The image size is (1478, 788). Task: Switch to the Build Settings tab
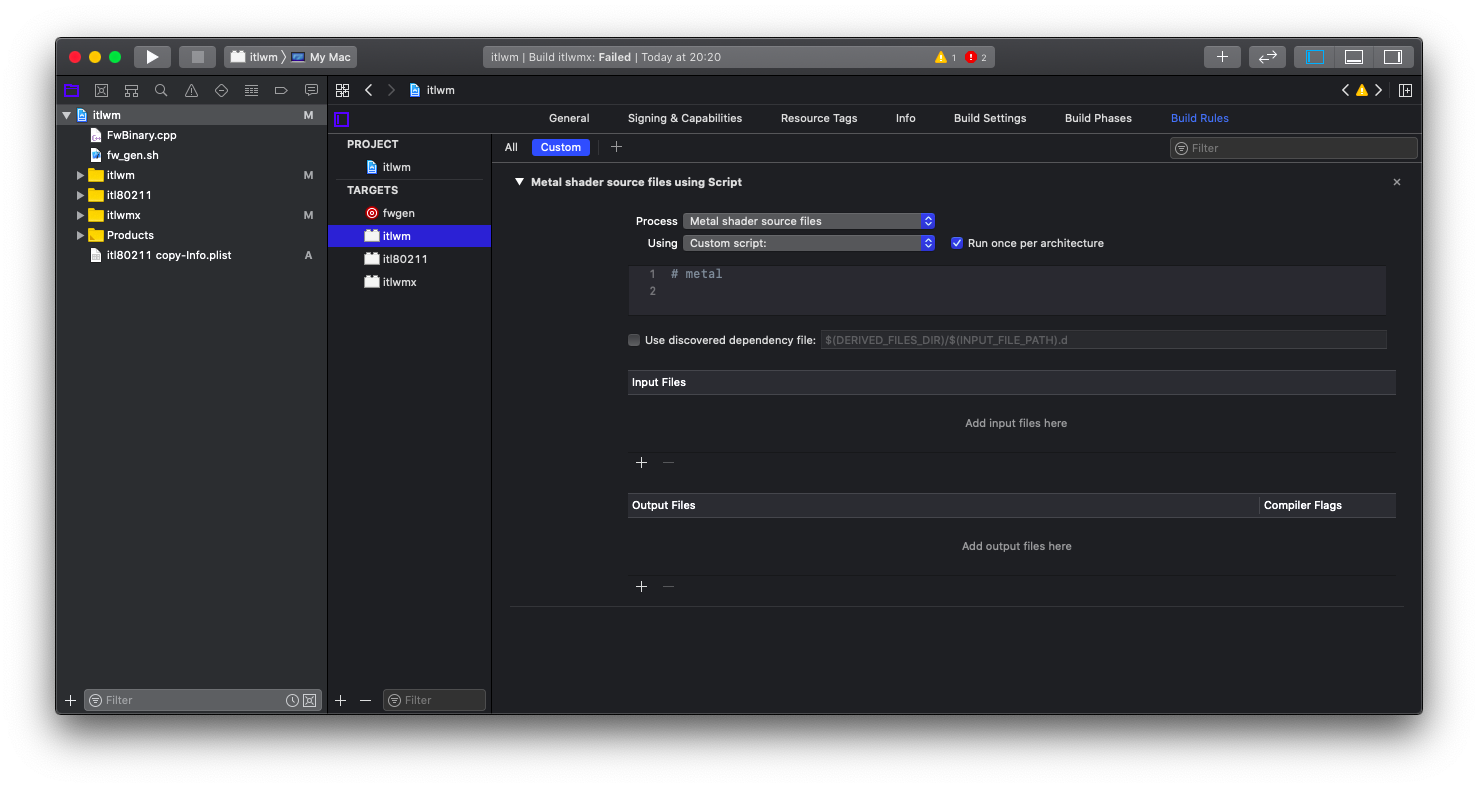tap(989, 118)
